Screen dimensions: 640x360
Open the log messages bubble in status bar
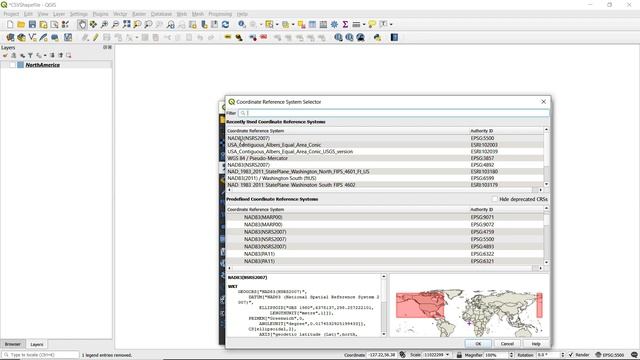coord(634,355)
